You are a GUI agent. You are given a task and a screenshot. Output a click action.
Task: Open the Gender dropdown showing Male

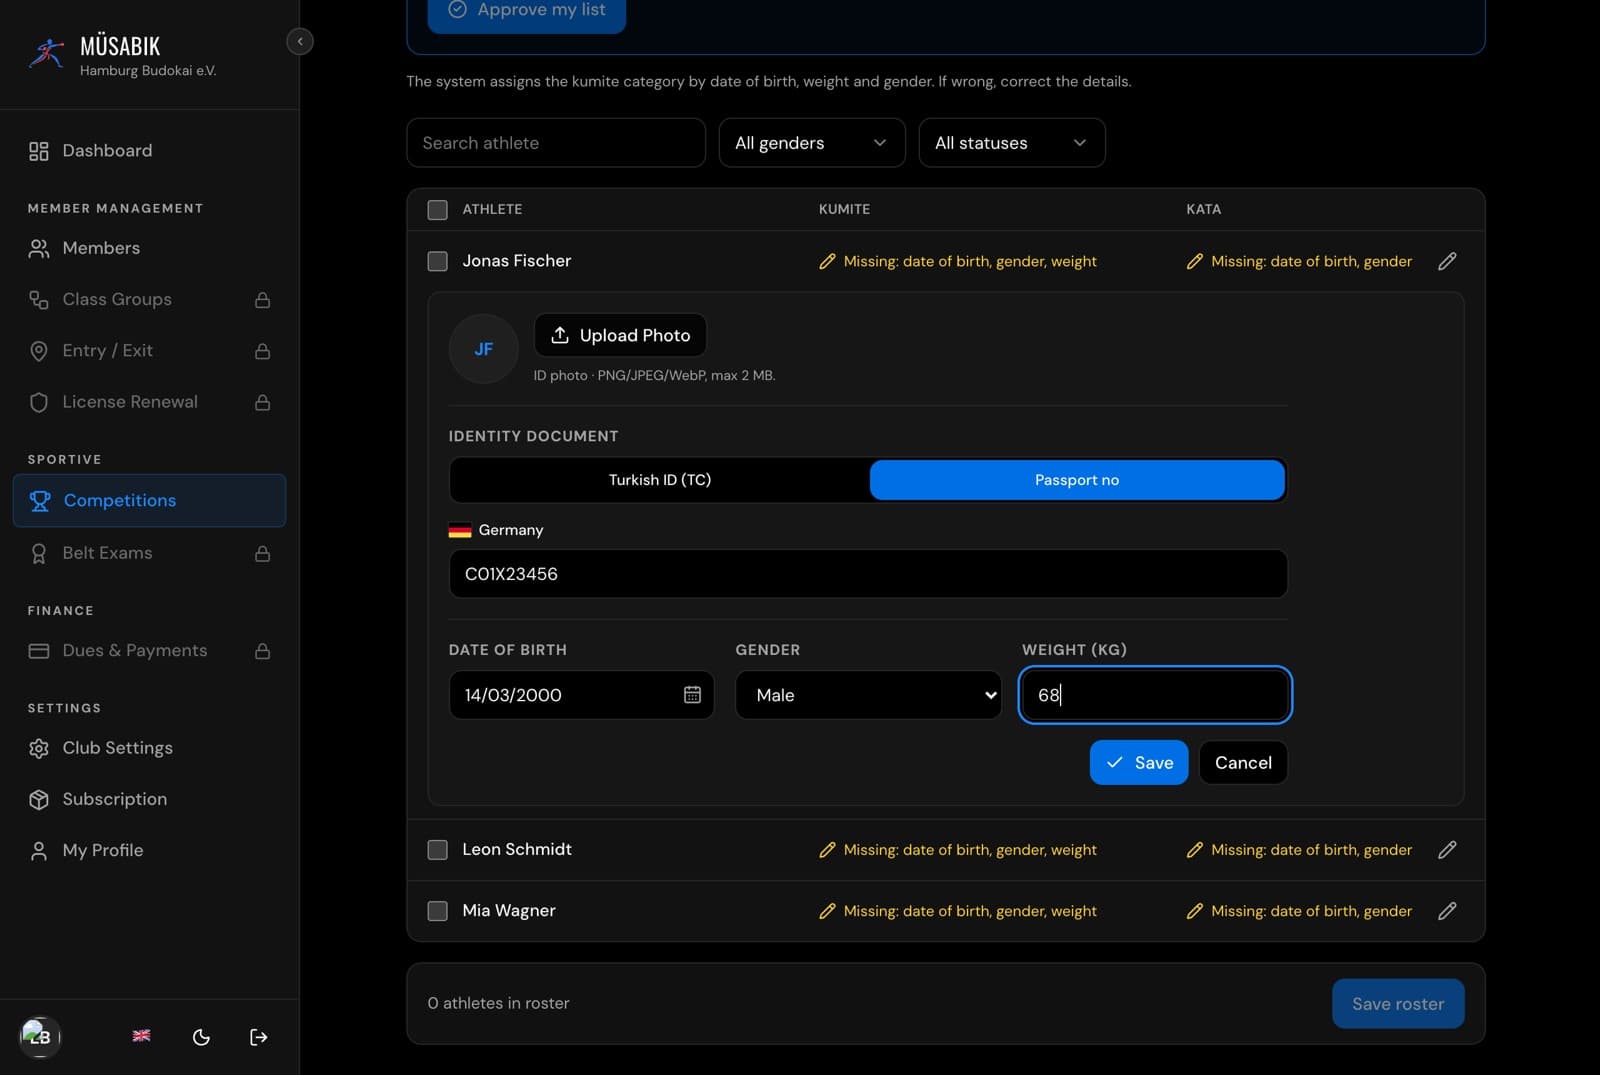[x=868, y=695]
